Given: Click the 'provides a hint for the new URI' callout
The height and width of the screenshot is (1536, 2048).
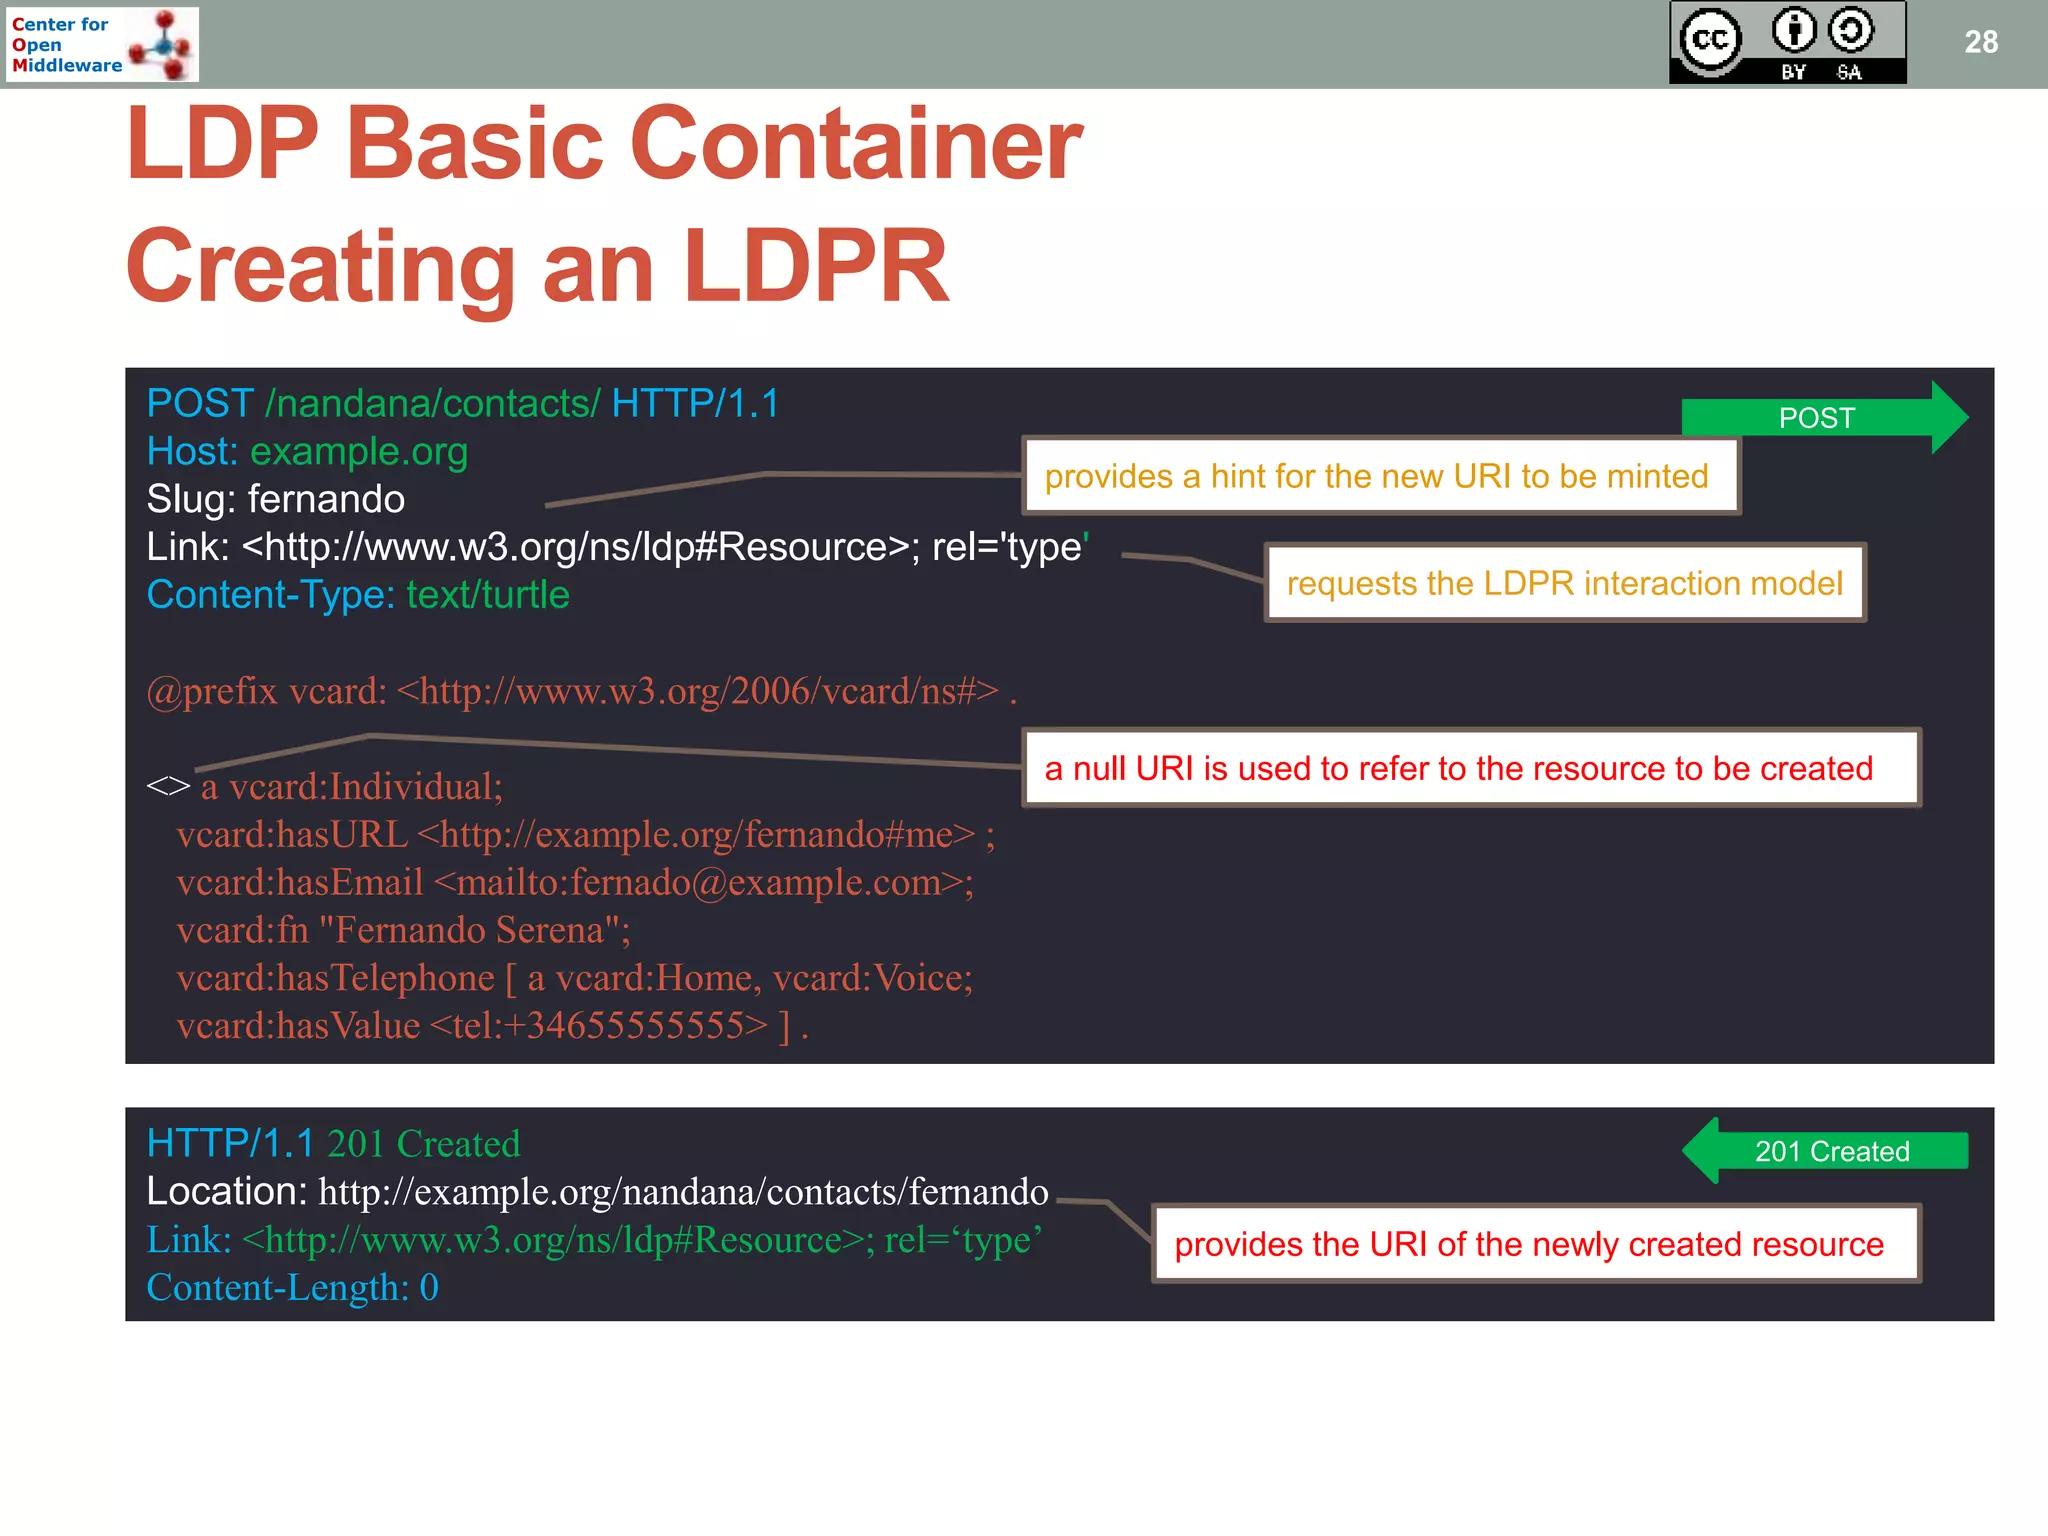Looking at the screenshot, I should pyautogui.click(x=1381, y=476).
